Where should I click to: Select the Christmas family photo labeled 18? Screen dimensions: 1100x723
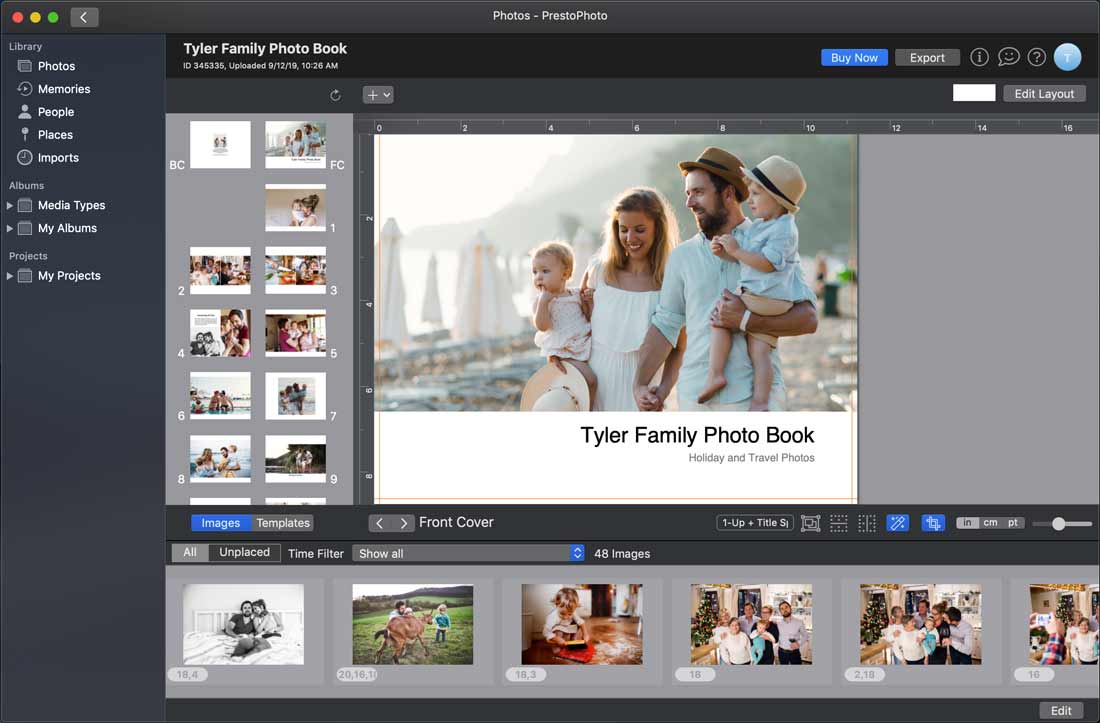pyautogui.click(x=751, y=624)
